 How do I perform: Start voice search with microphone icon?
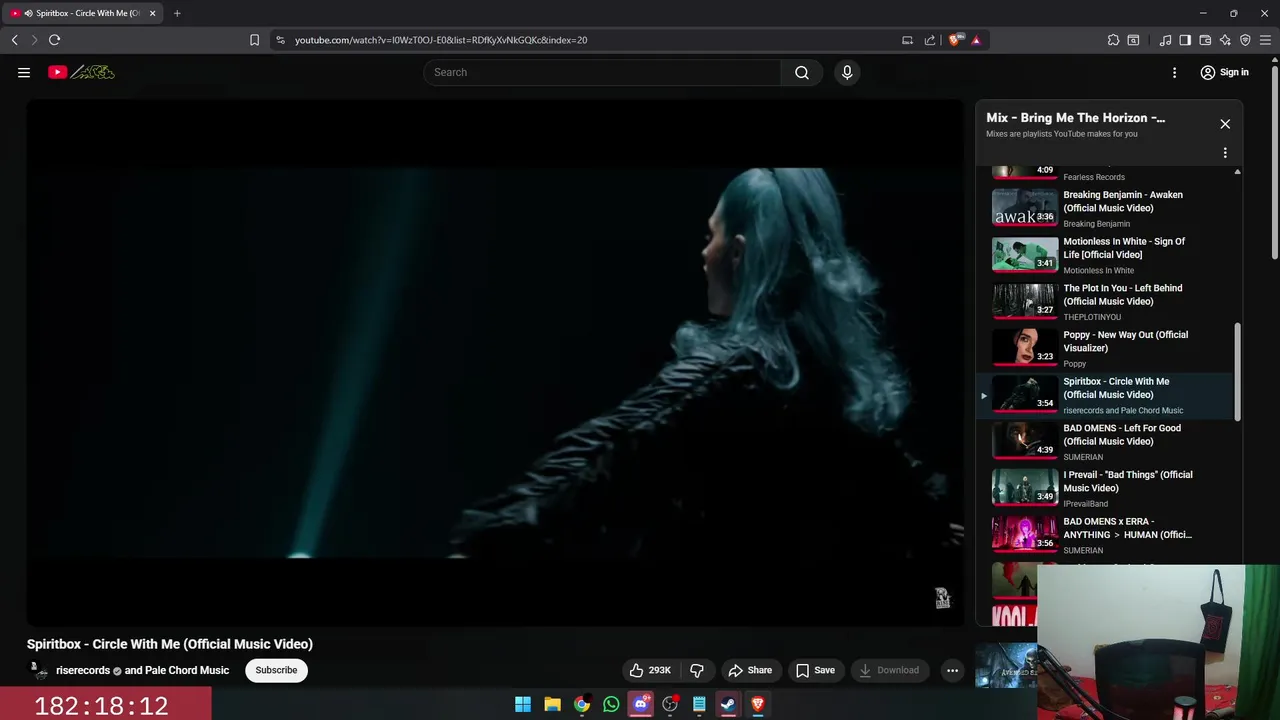coord(847,72)
